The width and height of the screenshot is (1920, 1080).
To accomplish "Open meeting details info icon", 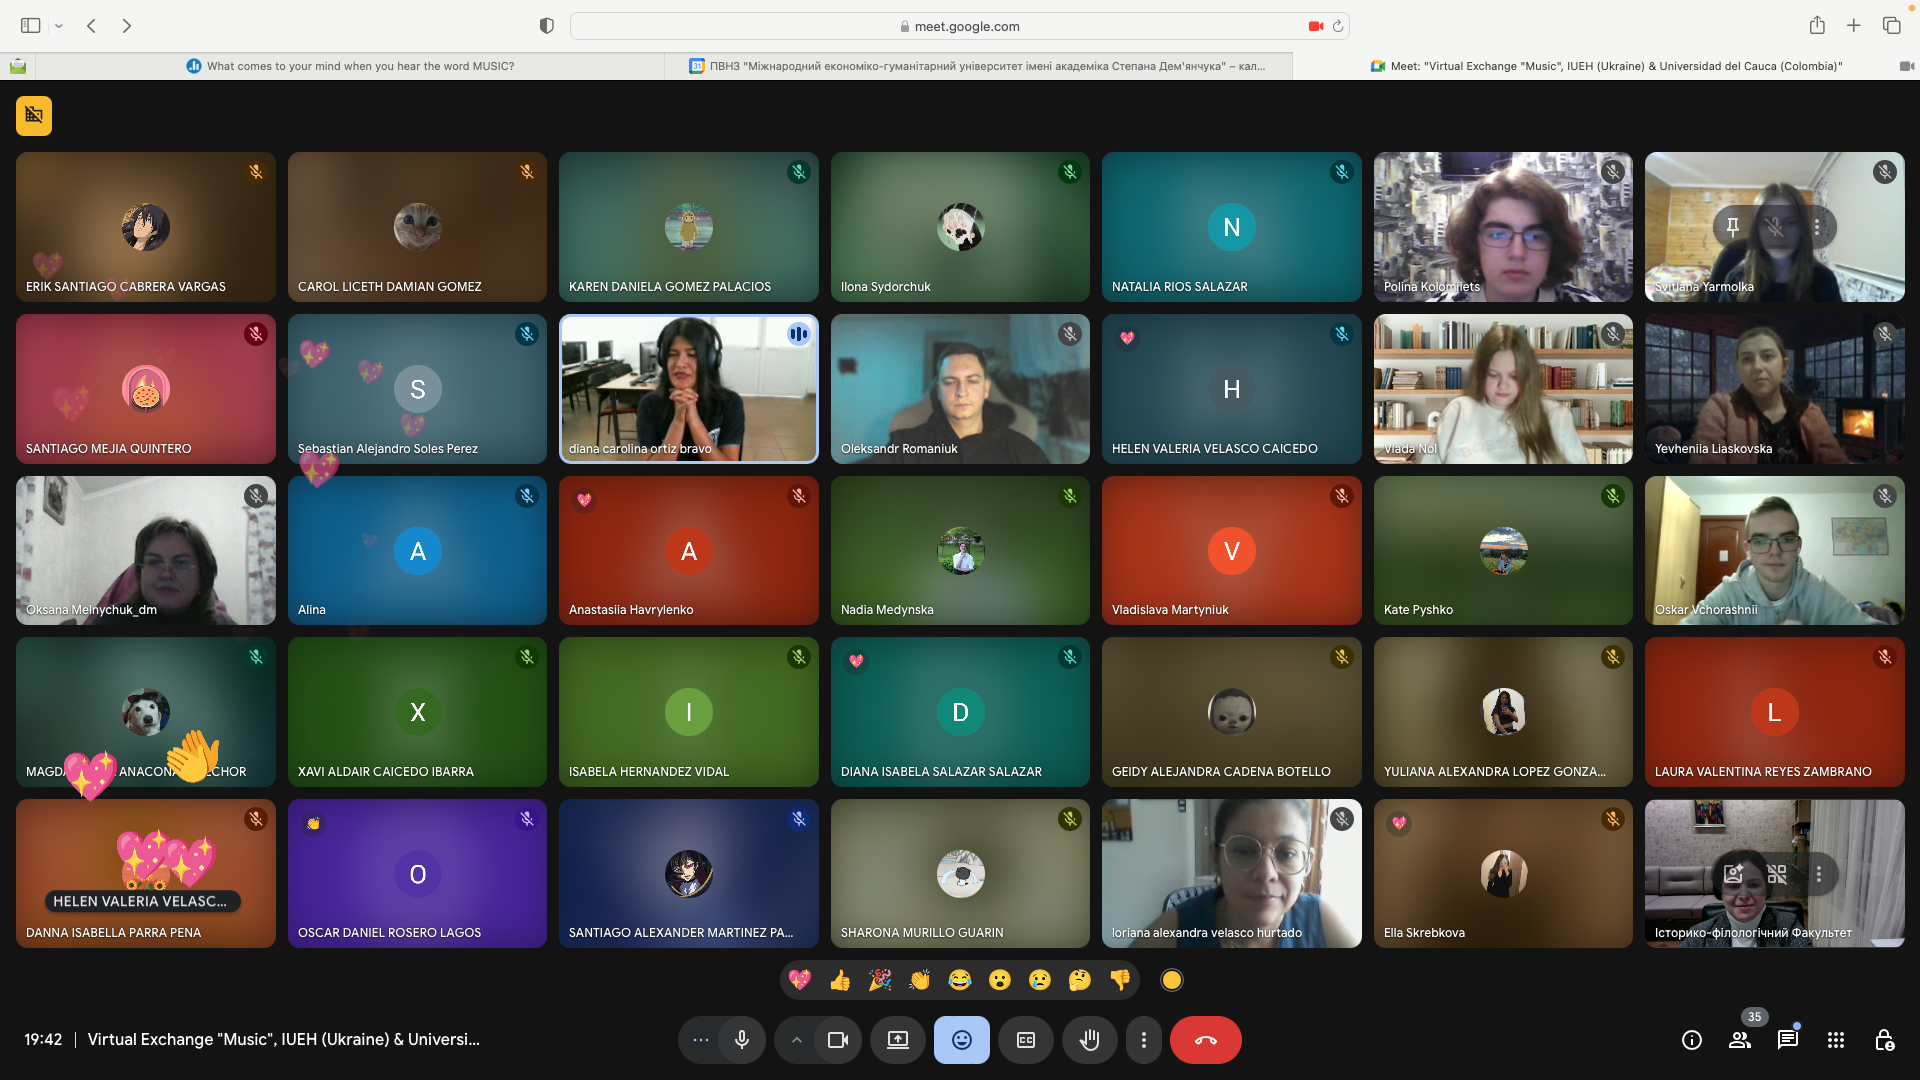I will (x=1691, y=1040).
